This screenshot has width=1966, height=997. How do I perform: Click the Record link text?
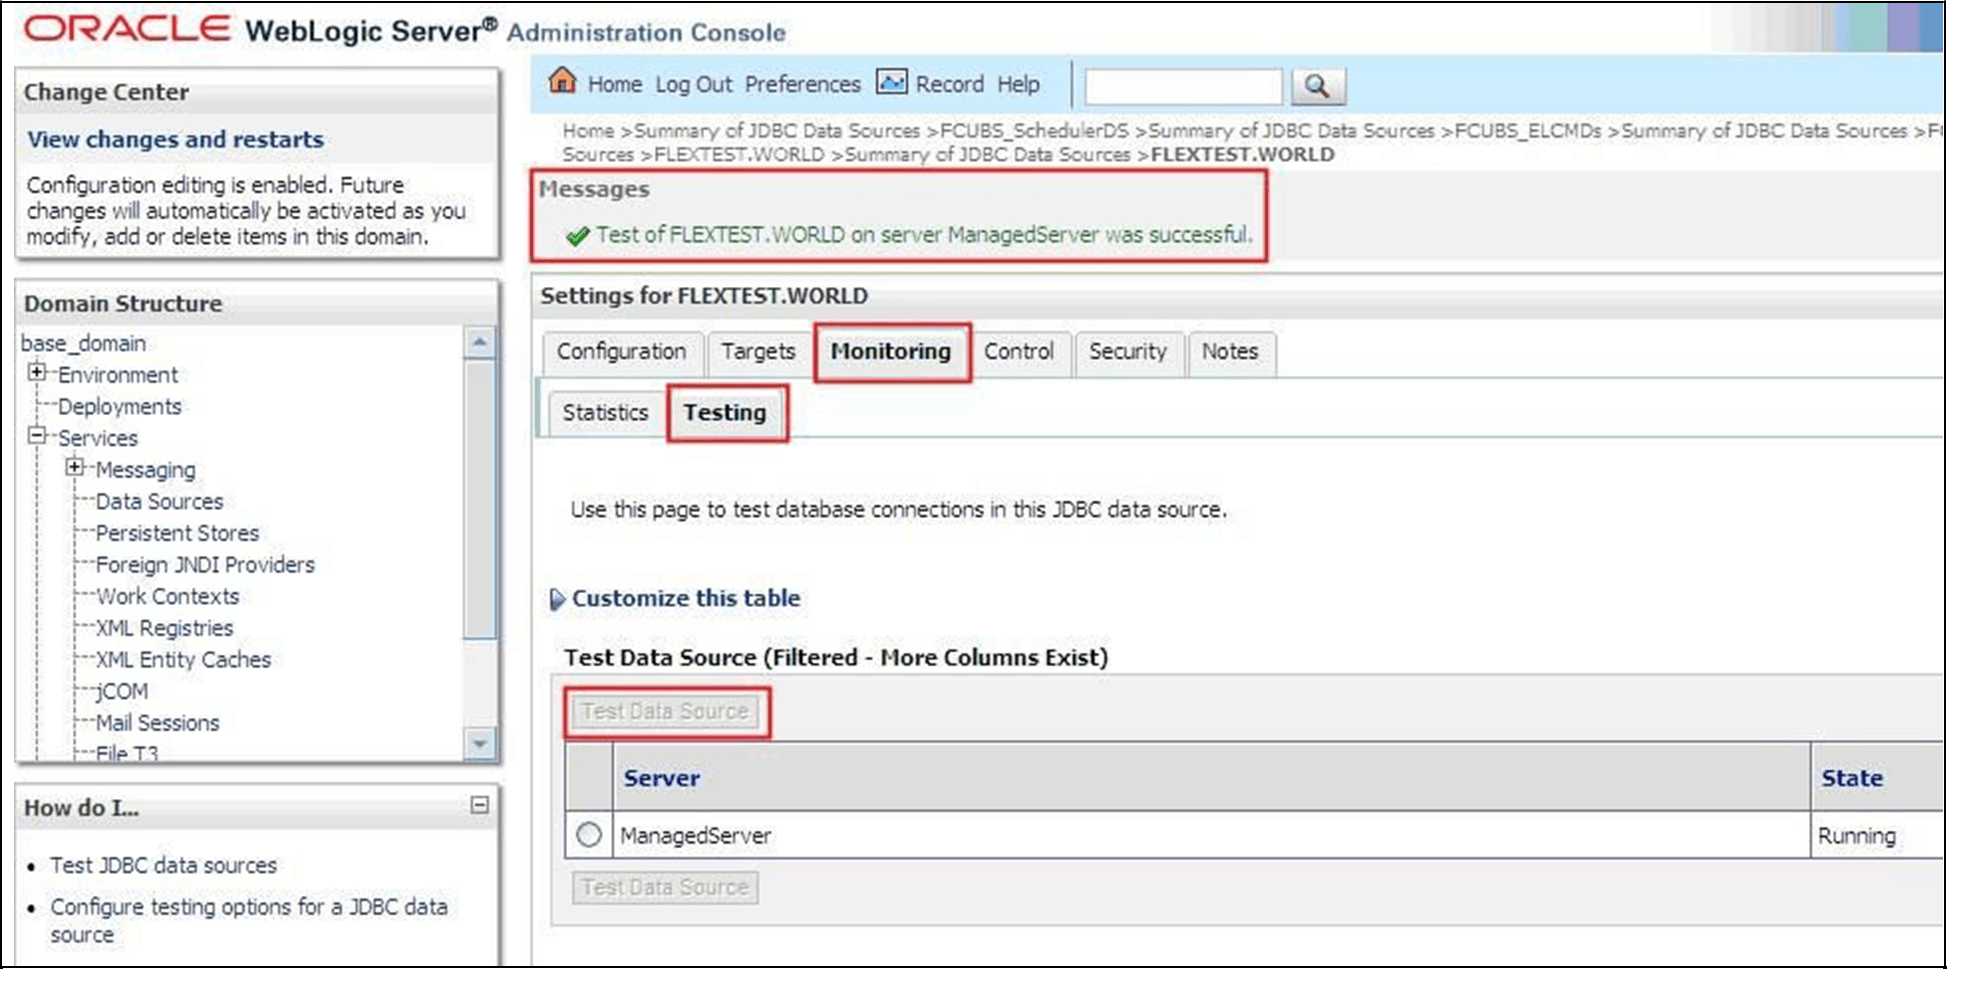[x=950, y=85]
